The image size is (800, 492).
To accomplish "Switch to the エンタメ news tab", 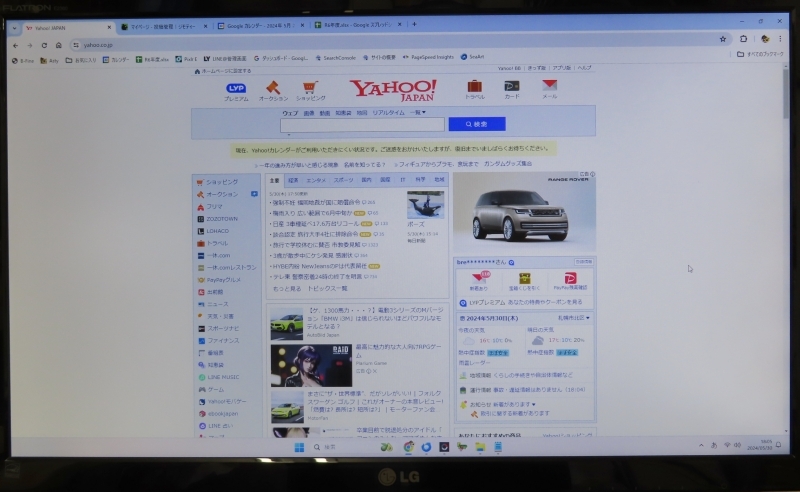I will [x=316, y=180].
